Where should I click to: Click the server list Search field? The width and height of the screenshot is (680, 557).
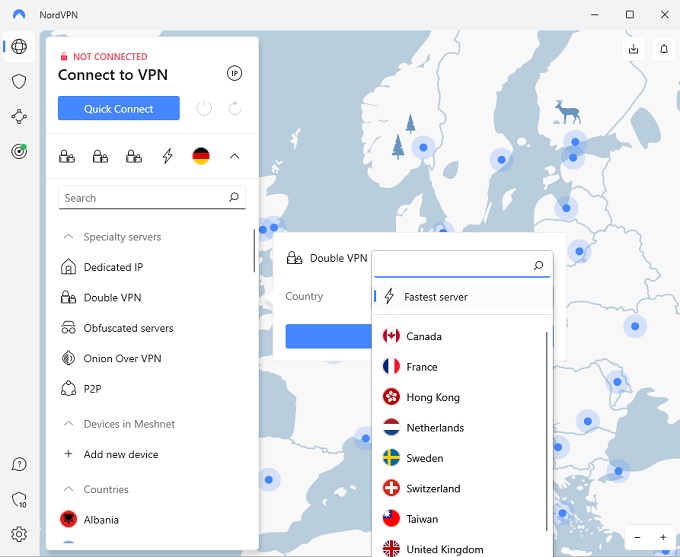click(x=152, y=197)
